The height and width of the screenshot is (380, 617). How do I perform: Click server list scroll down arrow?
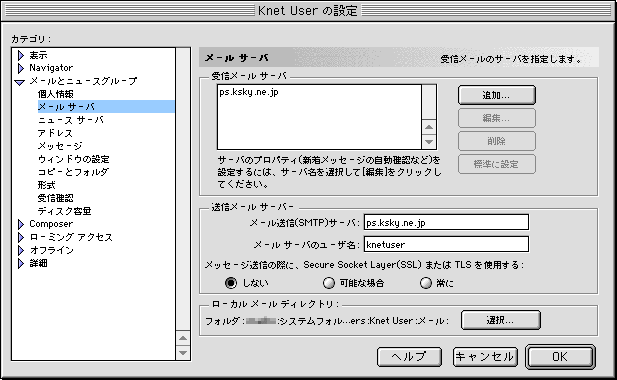[429, 142]
